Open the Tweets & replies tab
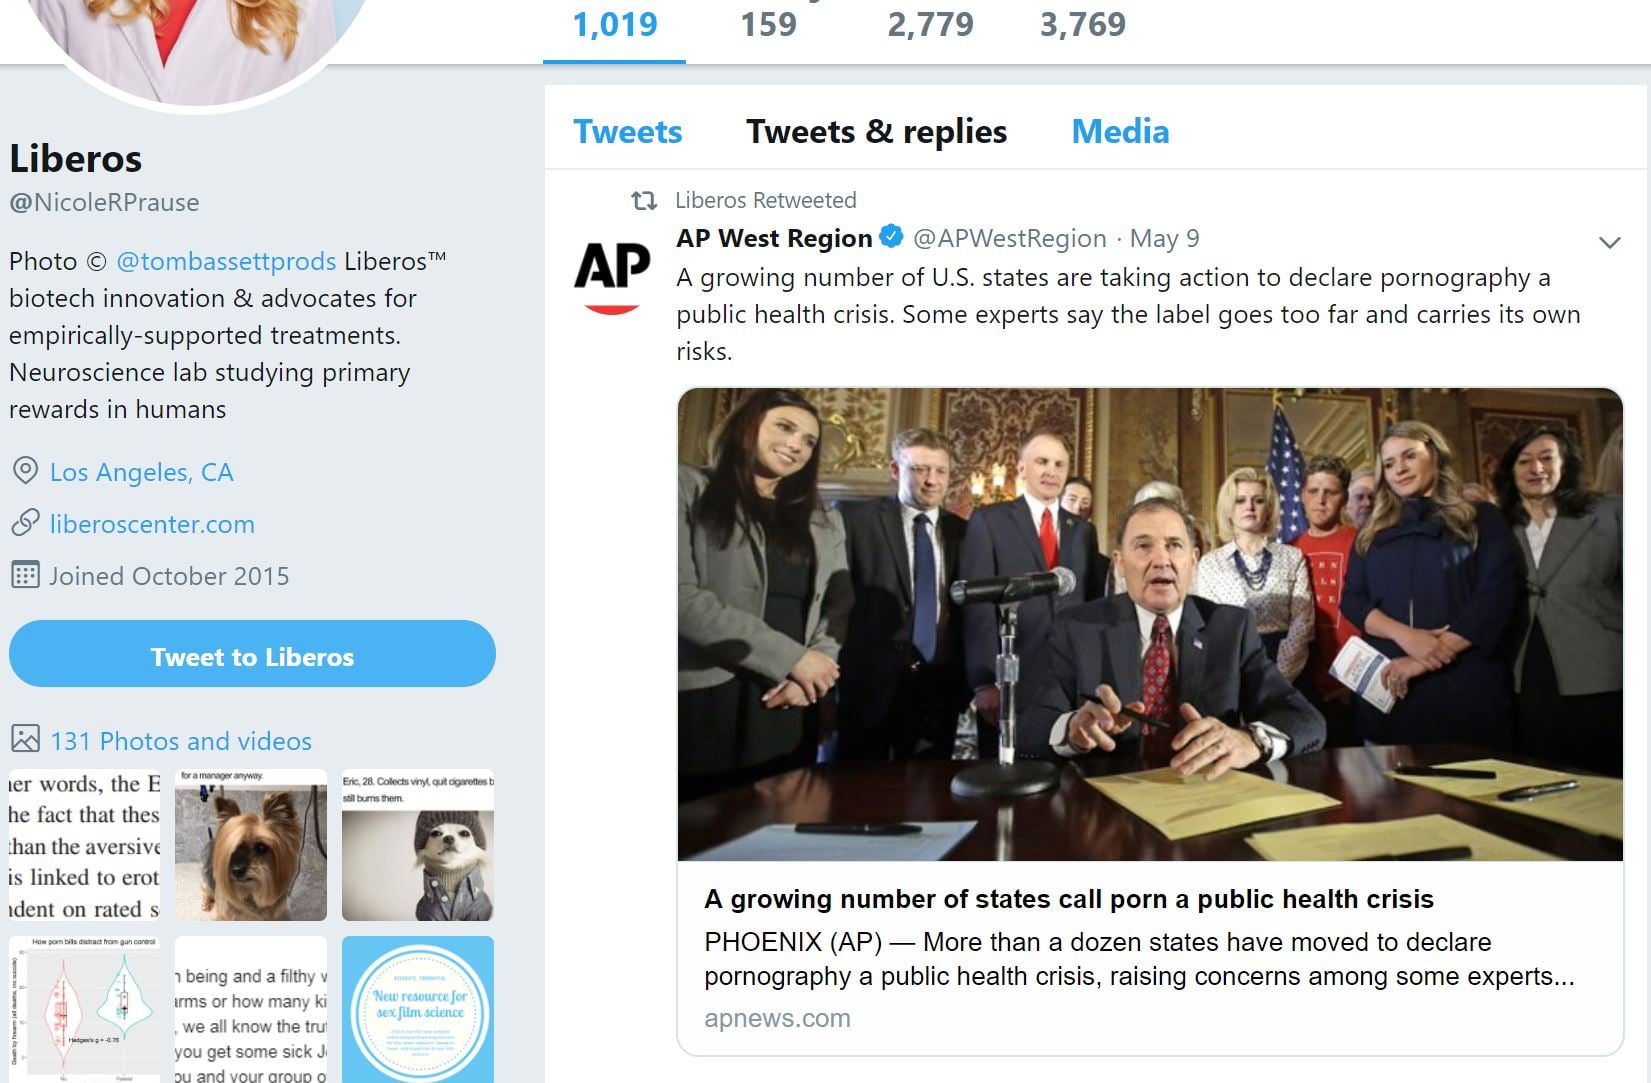Screen dimensions: 1651x1083 (876, 131)
